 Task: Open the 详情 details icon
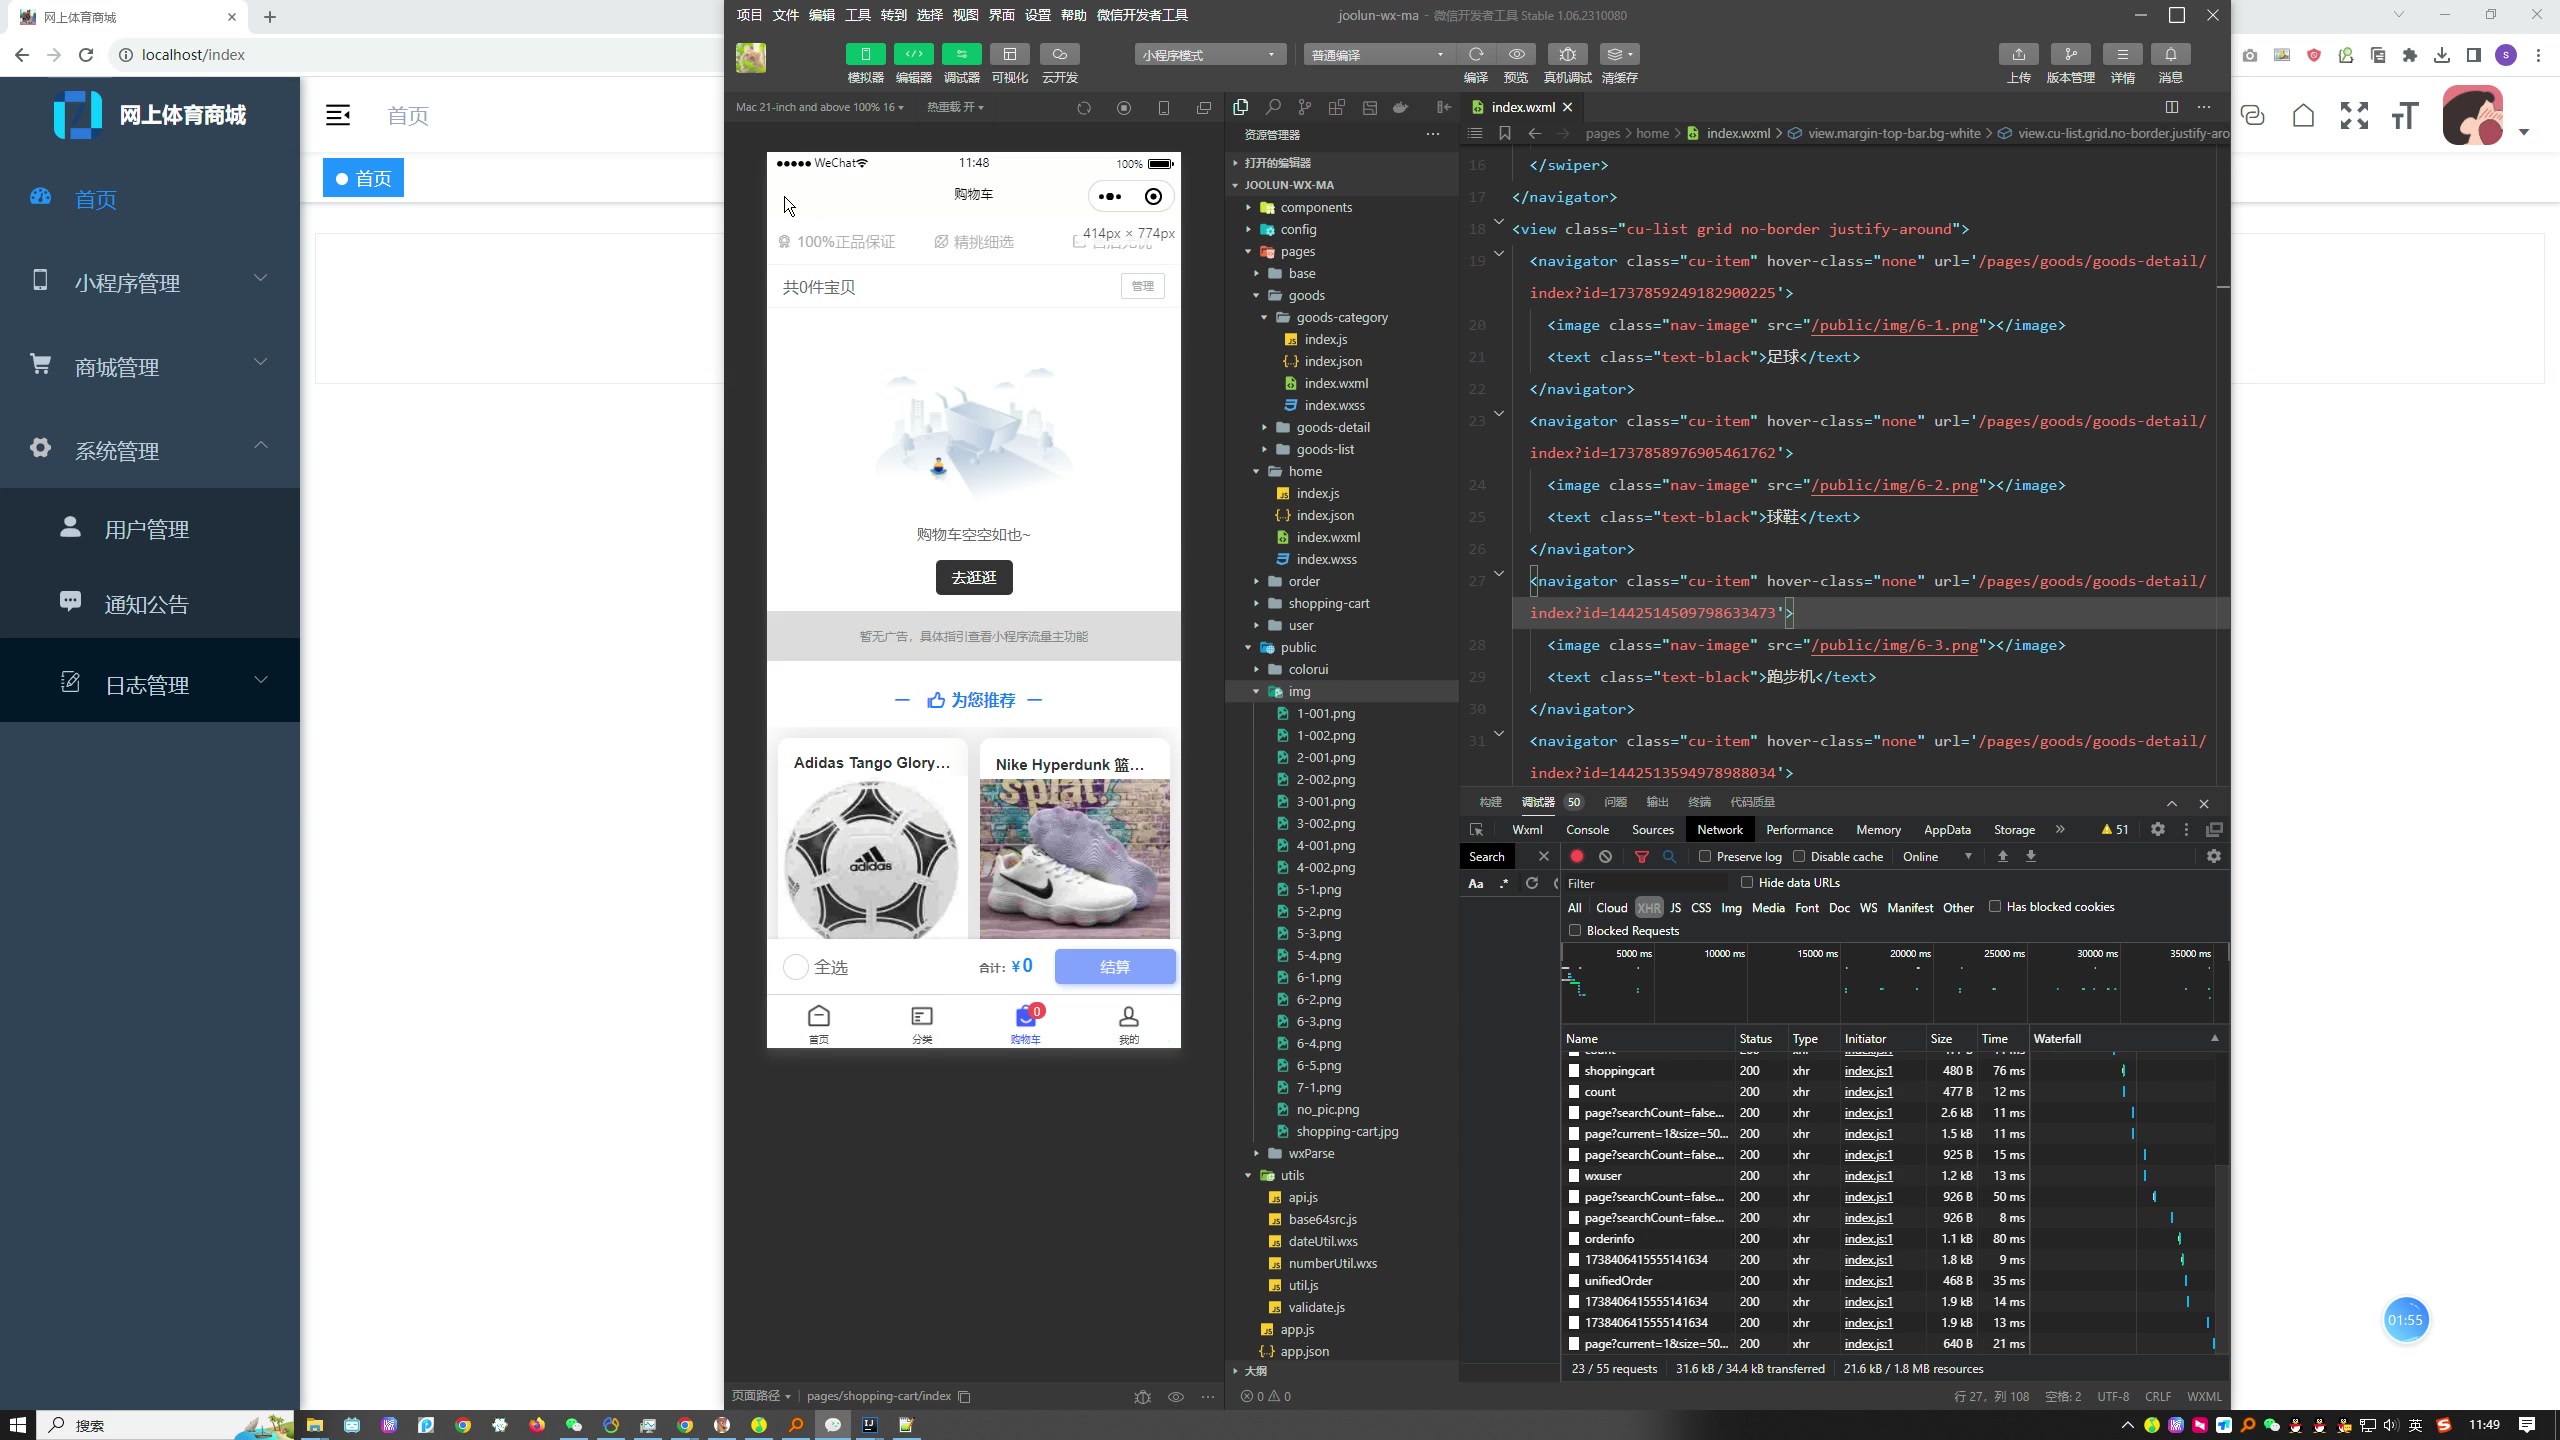pyautogui.click(x=2122, y=54)
